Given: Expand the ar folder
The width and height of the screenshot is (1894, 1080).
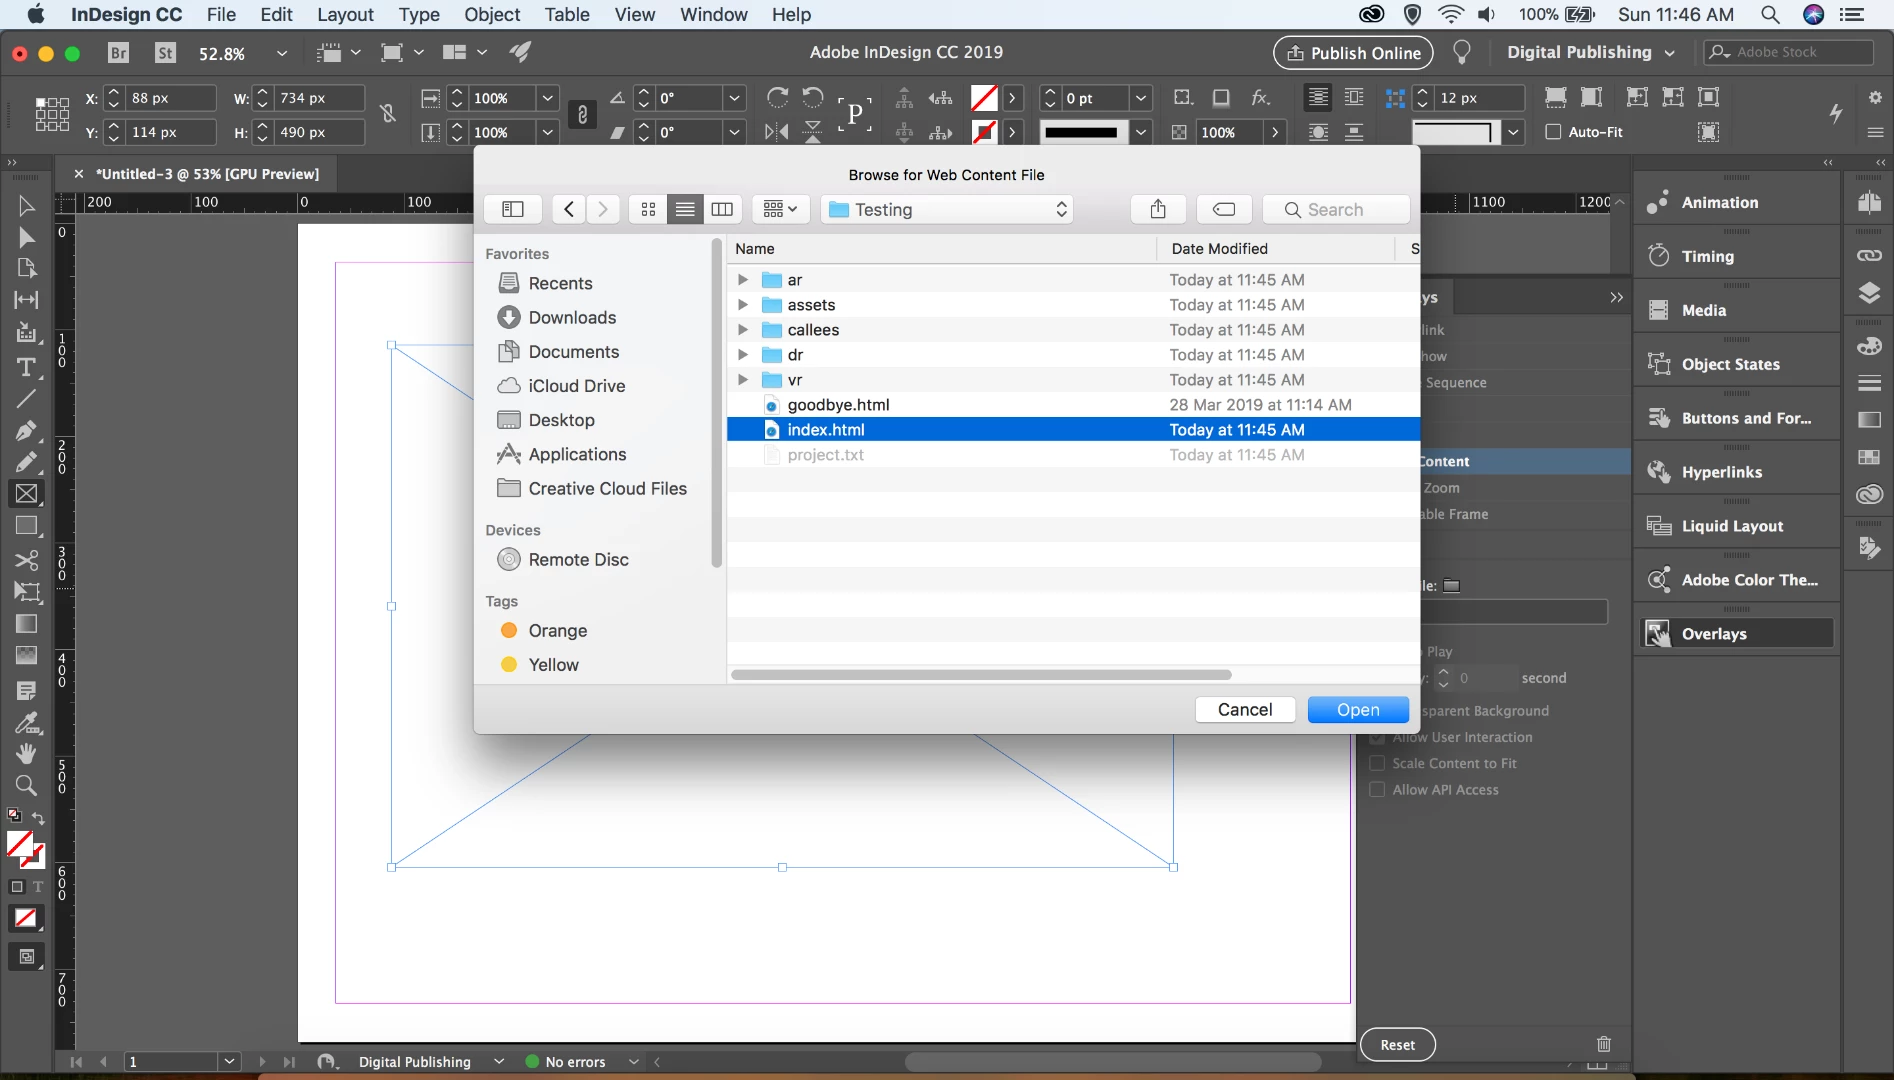Looking at the screenshot, I should (x=742, y=280).
